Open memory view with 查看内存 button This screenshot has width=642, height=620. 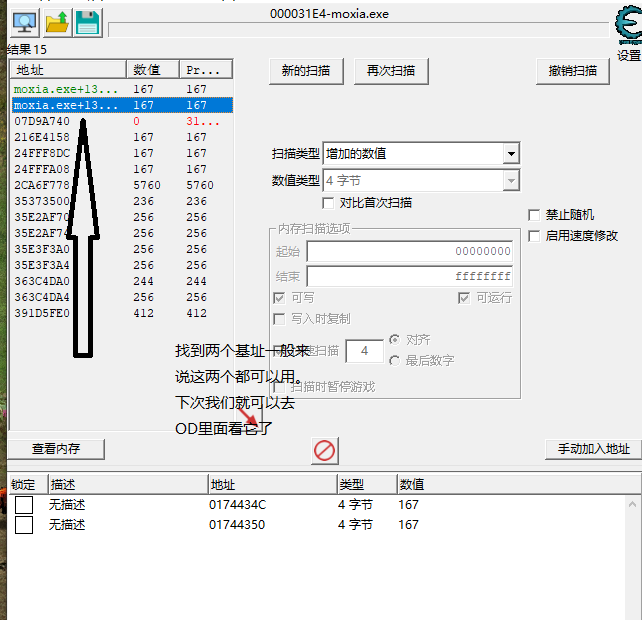pos(56,449)
